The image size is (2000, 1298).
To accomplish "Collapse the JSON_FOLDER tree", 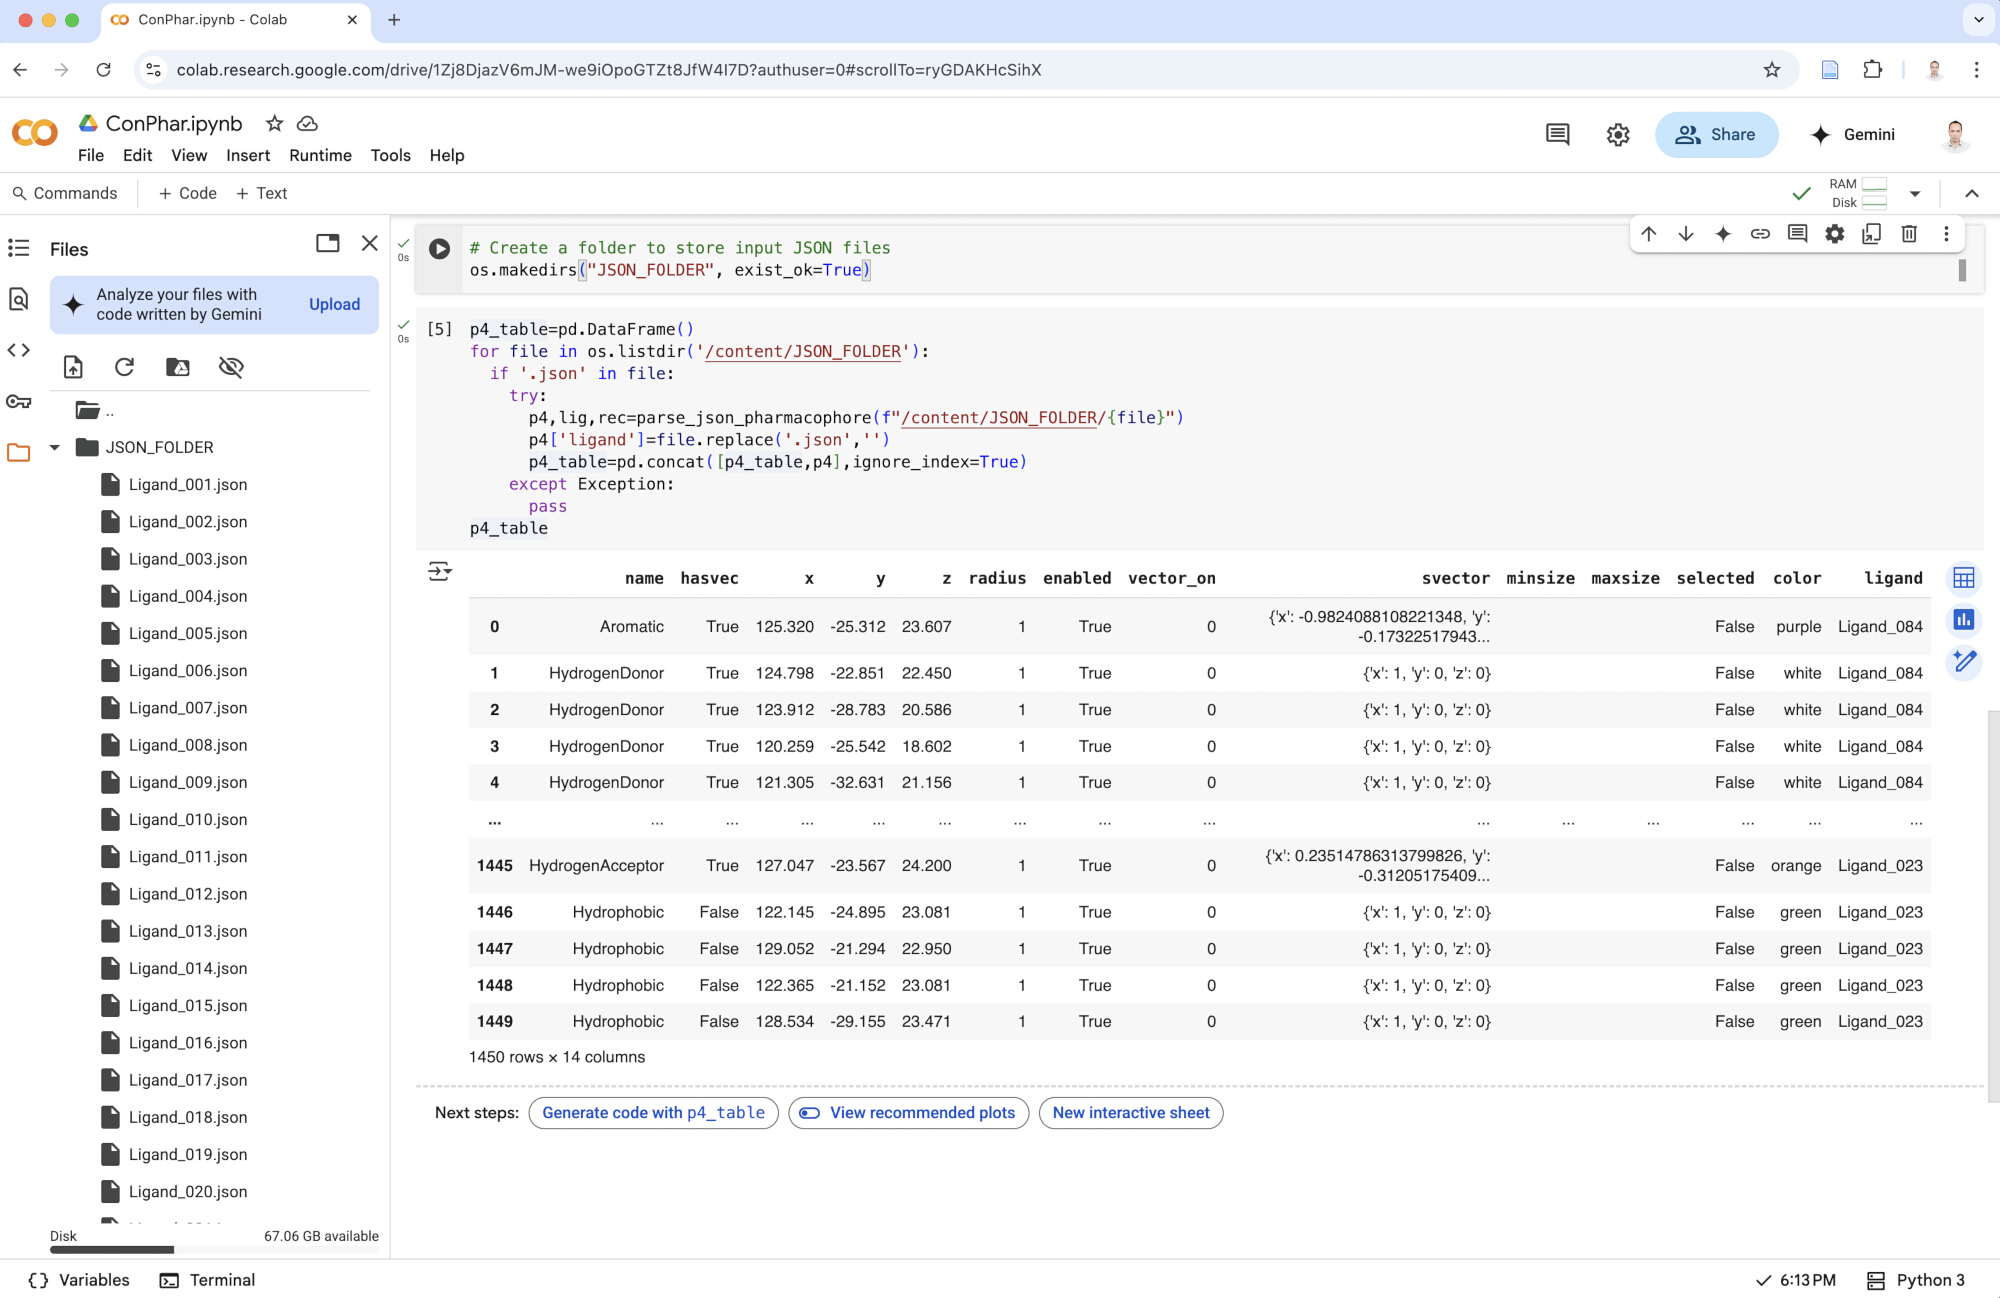I will 55,447.
